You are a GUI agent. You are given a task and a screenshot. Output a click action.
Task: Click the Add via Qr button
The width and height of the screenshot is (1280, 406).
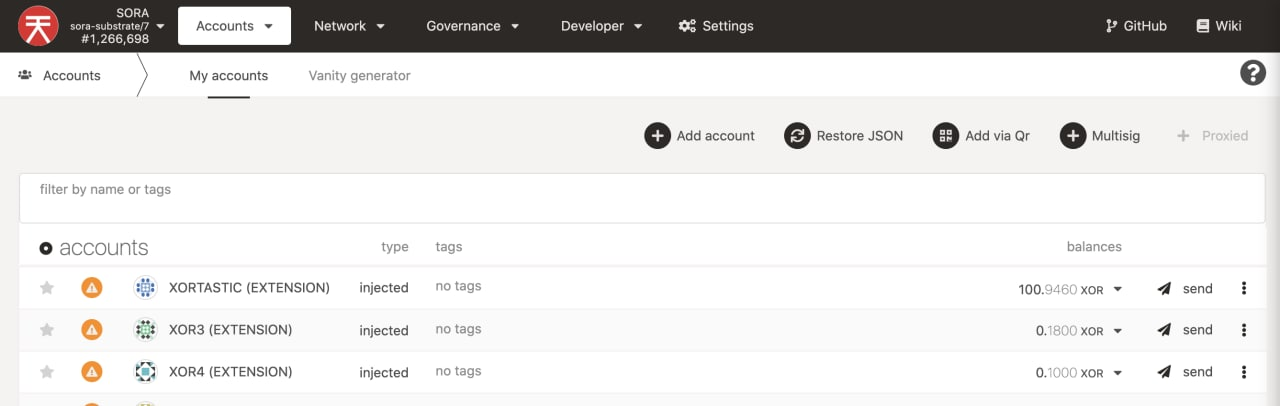tap(981, 136)
